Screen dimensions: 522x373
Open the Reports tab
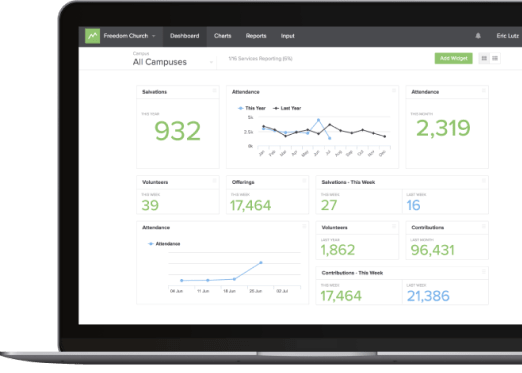coord(256,36)
